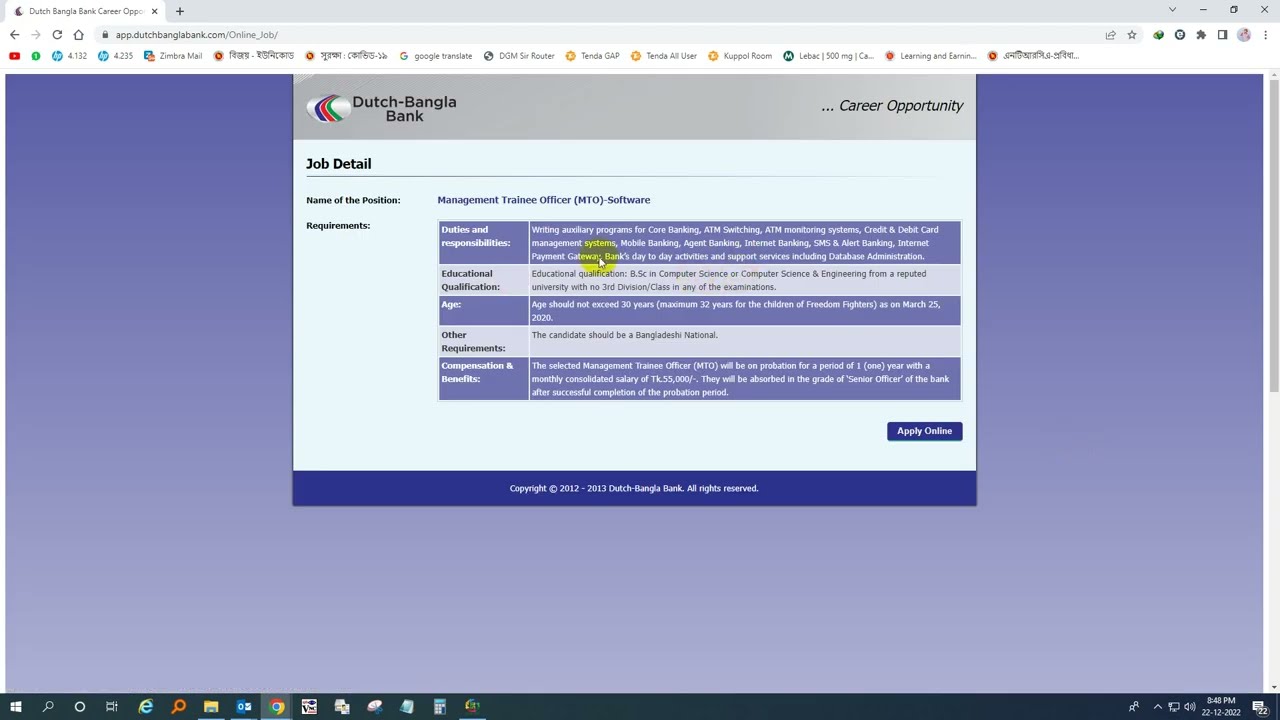Click the Apply Online button

click(x=924, y=431)
